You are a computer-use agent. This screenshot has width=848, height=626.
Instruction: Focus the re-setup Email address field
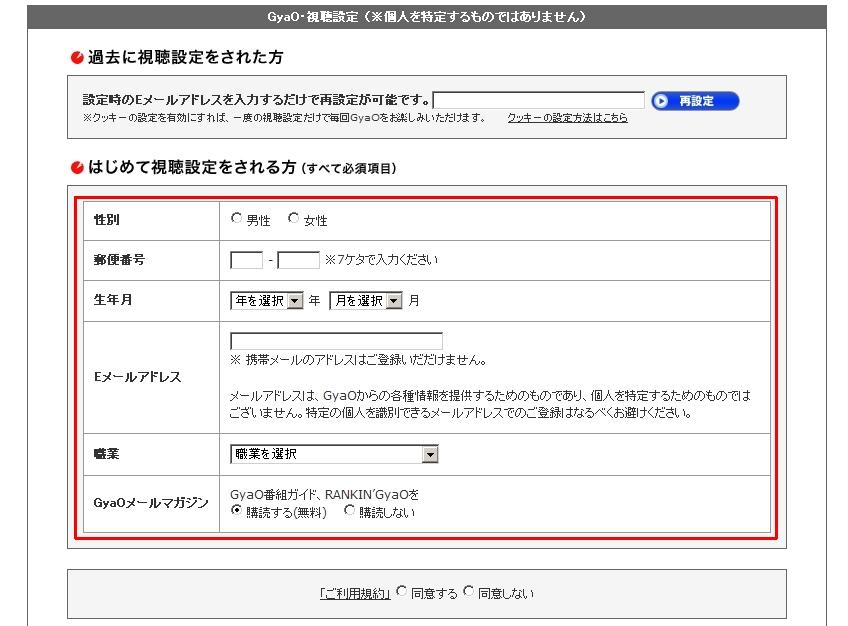(539, 100)
